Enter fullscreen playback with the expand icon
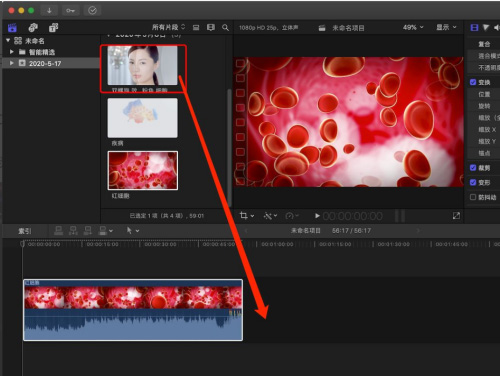500x376 pixels. click(456, 216)
